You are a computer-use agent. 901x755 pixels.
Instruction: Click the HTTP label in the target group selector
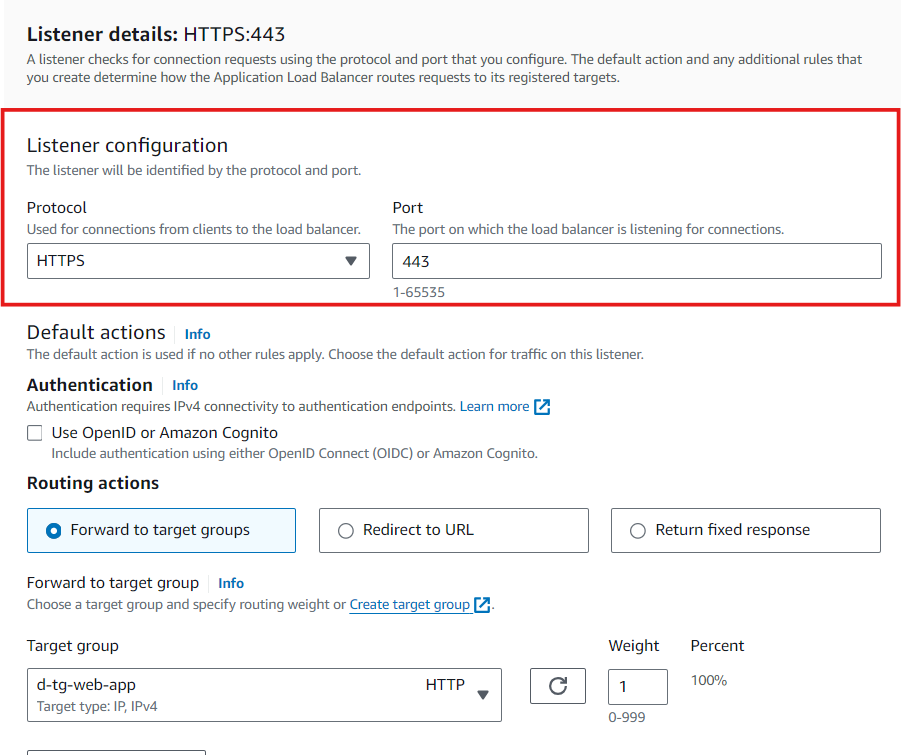pyautogui.click(x=445, y=685)
